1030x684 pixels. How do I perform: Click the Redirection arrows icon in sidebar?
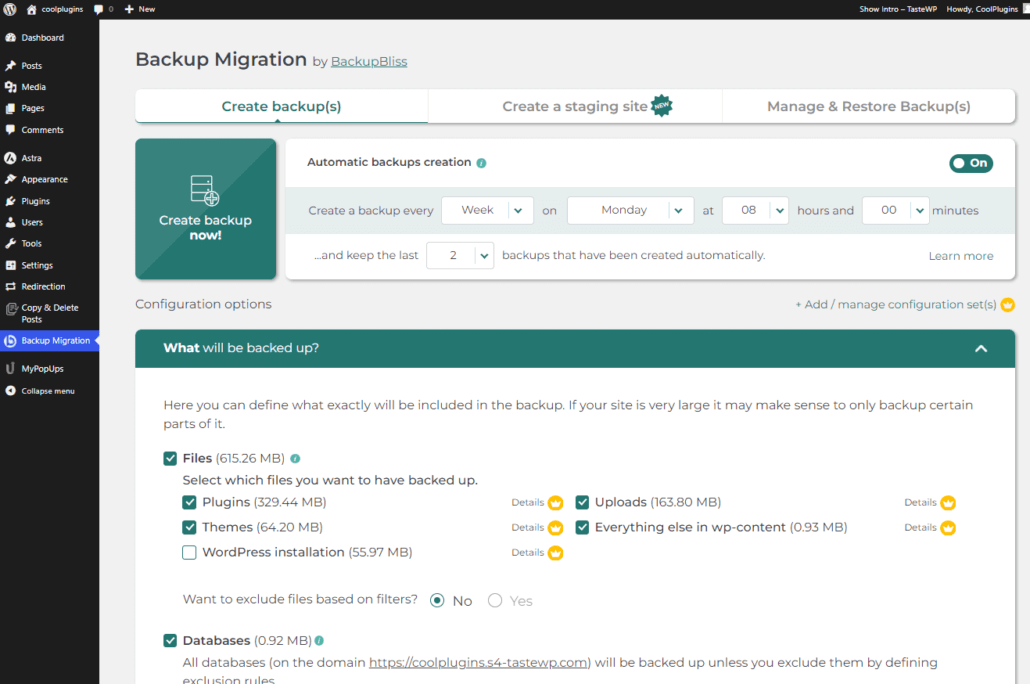[x=11, y=286]
